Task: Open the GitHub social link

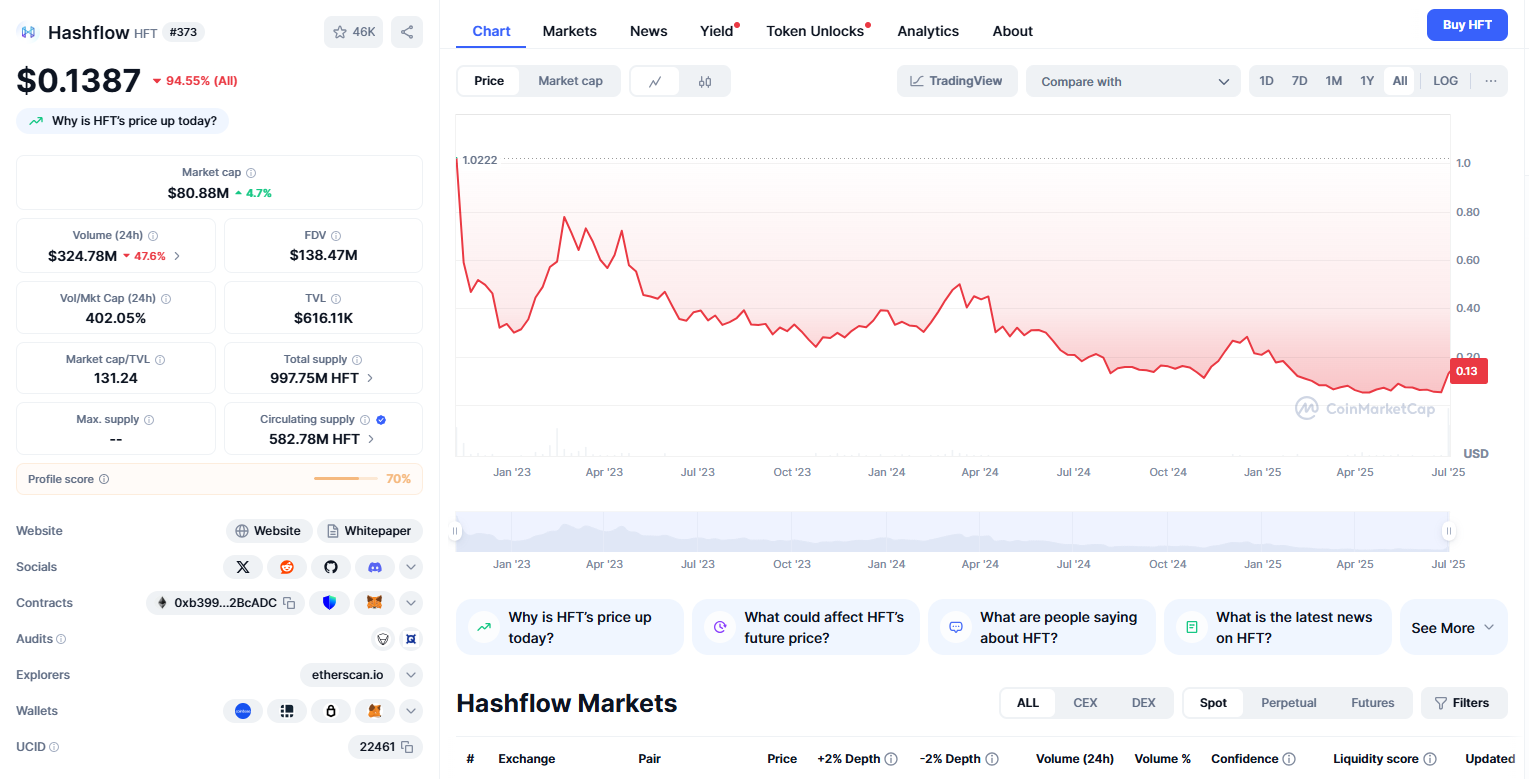Action: point(331,567)
